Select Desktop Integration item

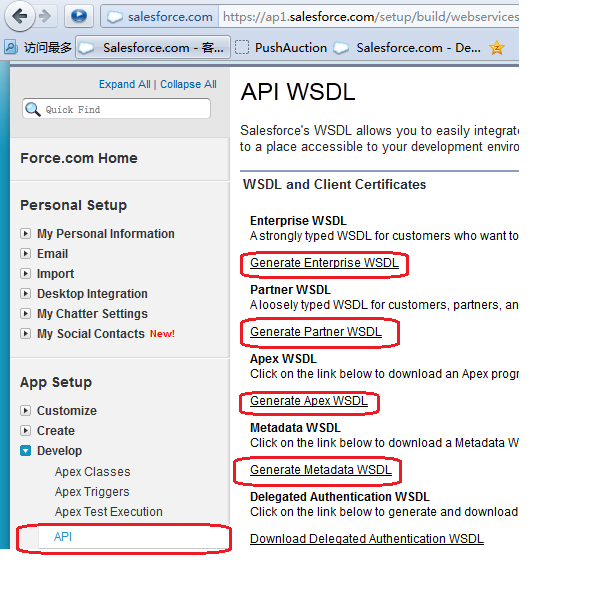click(x=92, y=294)
